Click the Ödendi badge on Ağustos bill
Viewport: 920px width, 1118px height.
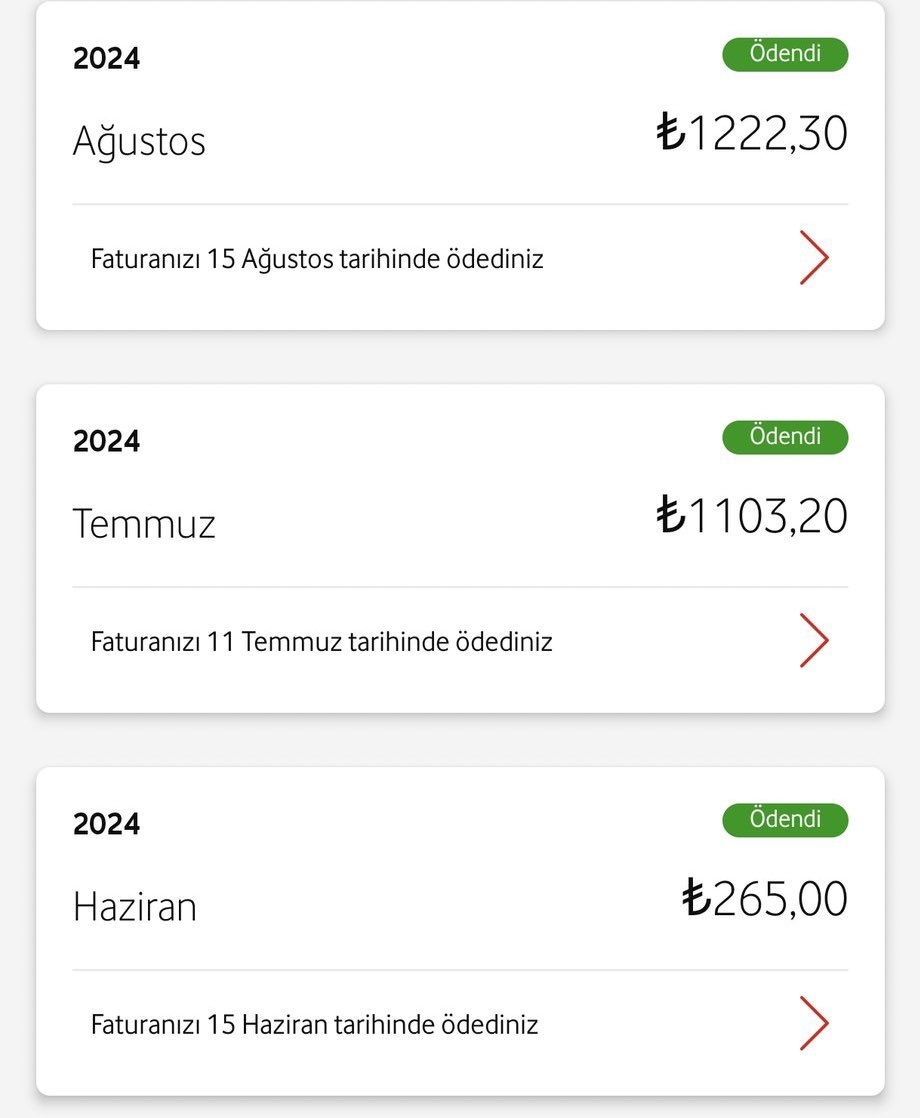(x=785, y=54)
